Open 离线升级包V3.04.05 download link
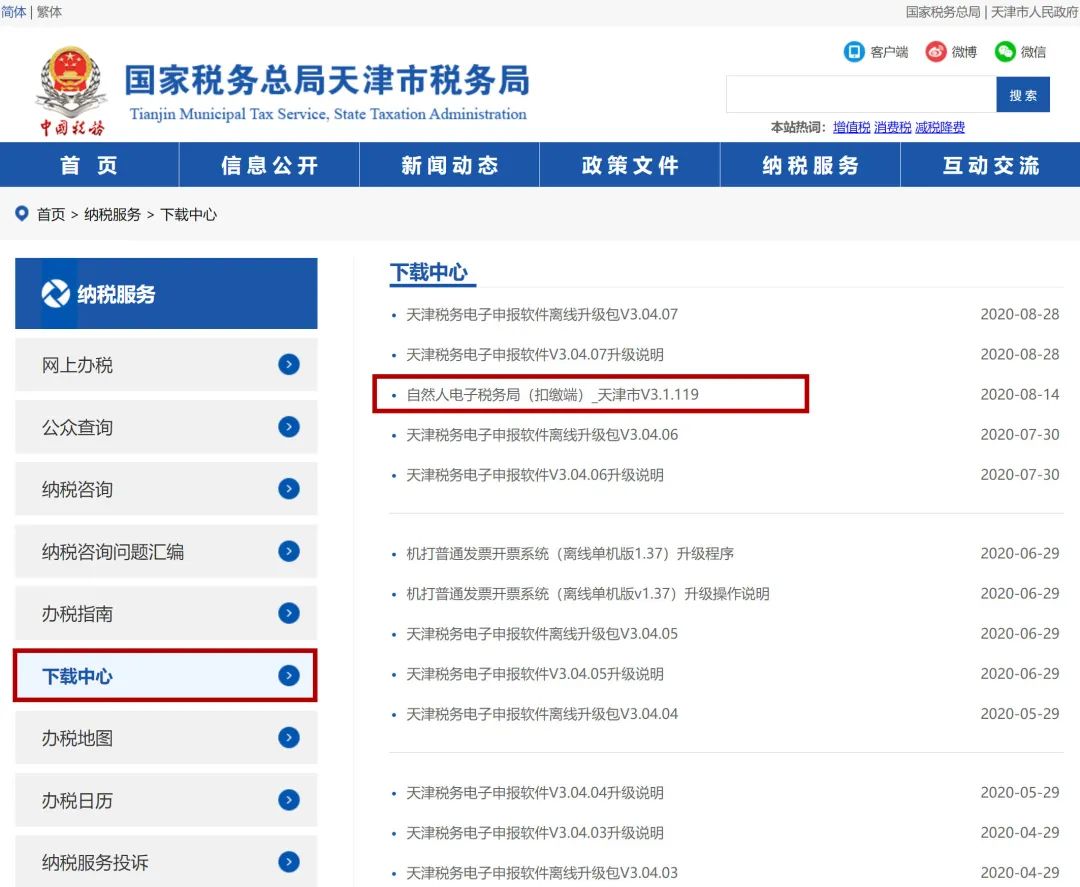The image size is (1080, 887). point(542,634)
